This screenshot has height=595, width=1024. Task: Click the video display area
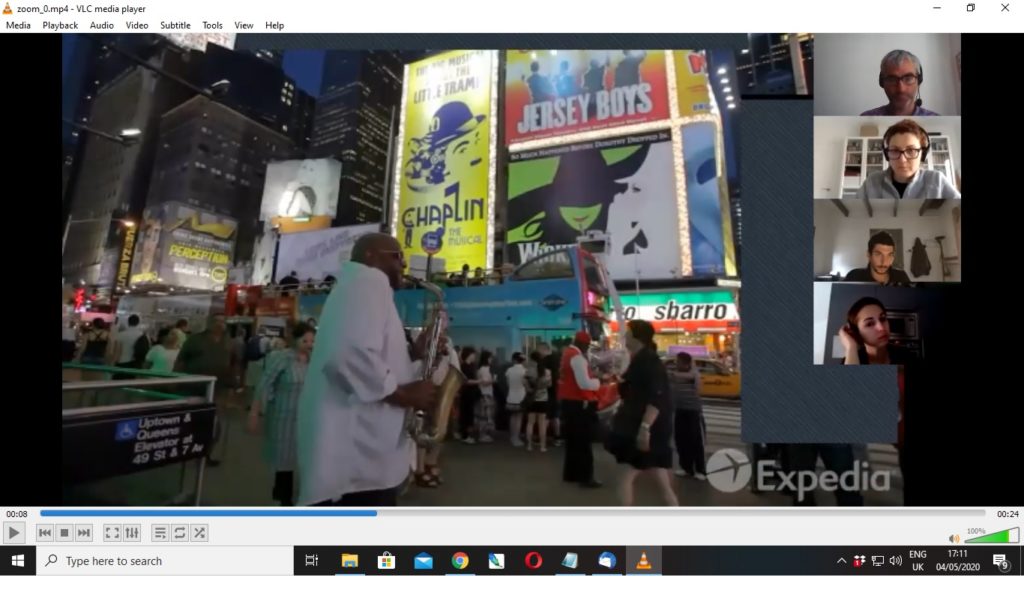coord(512,270)
